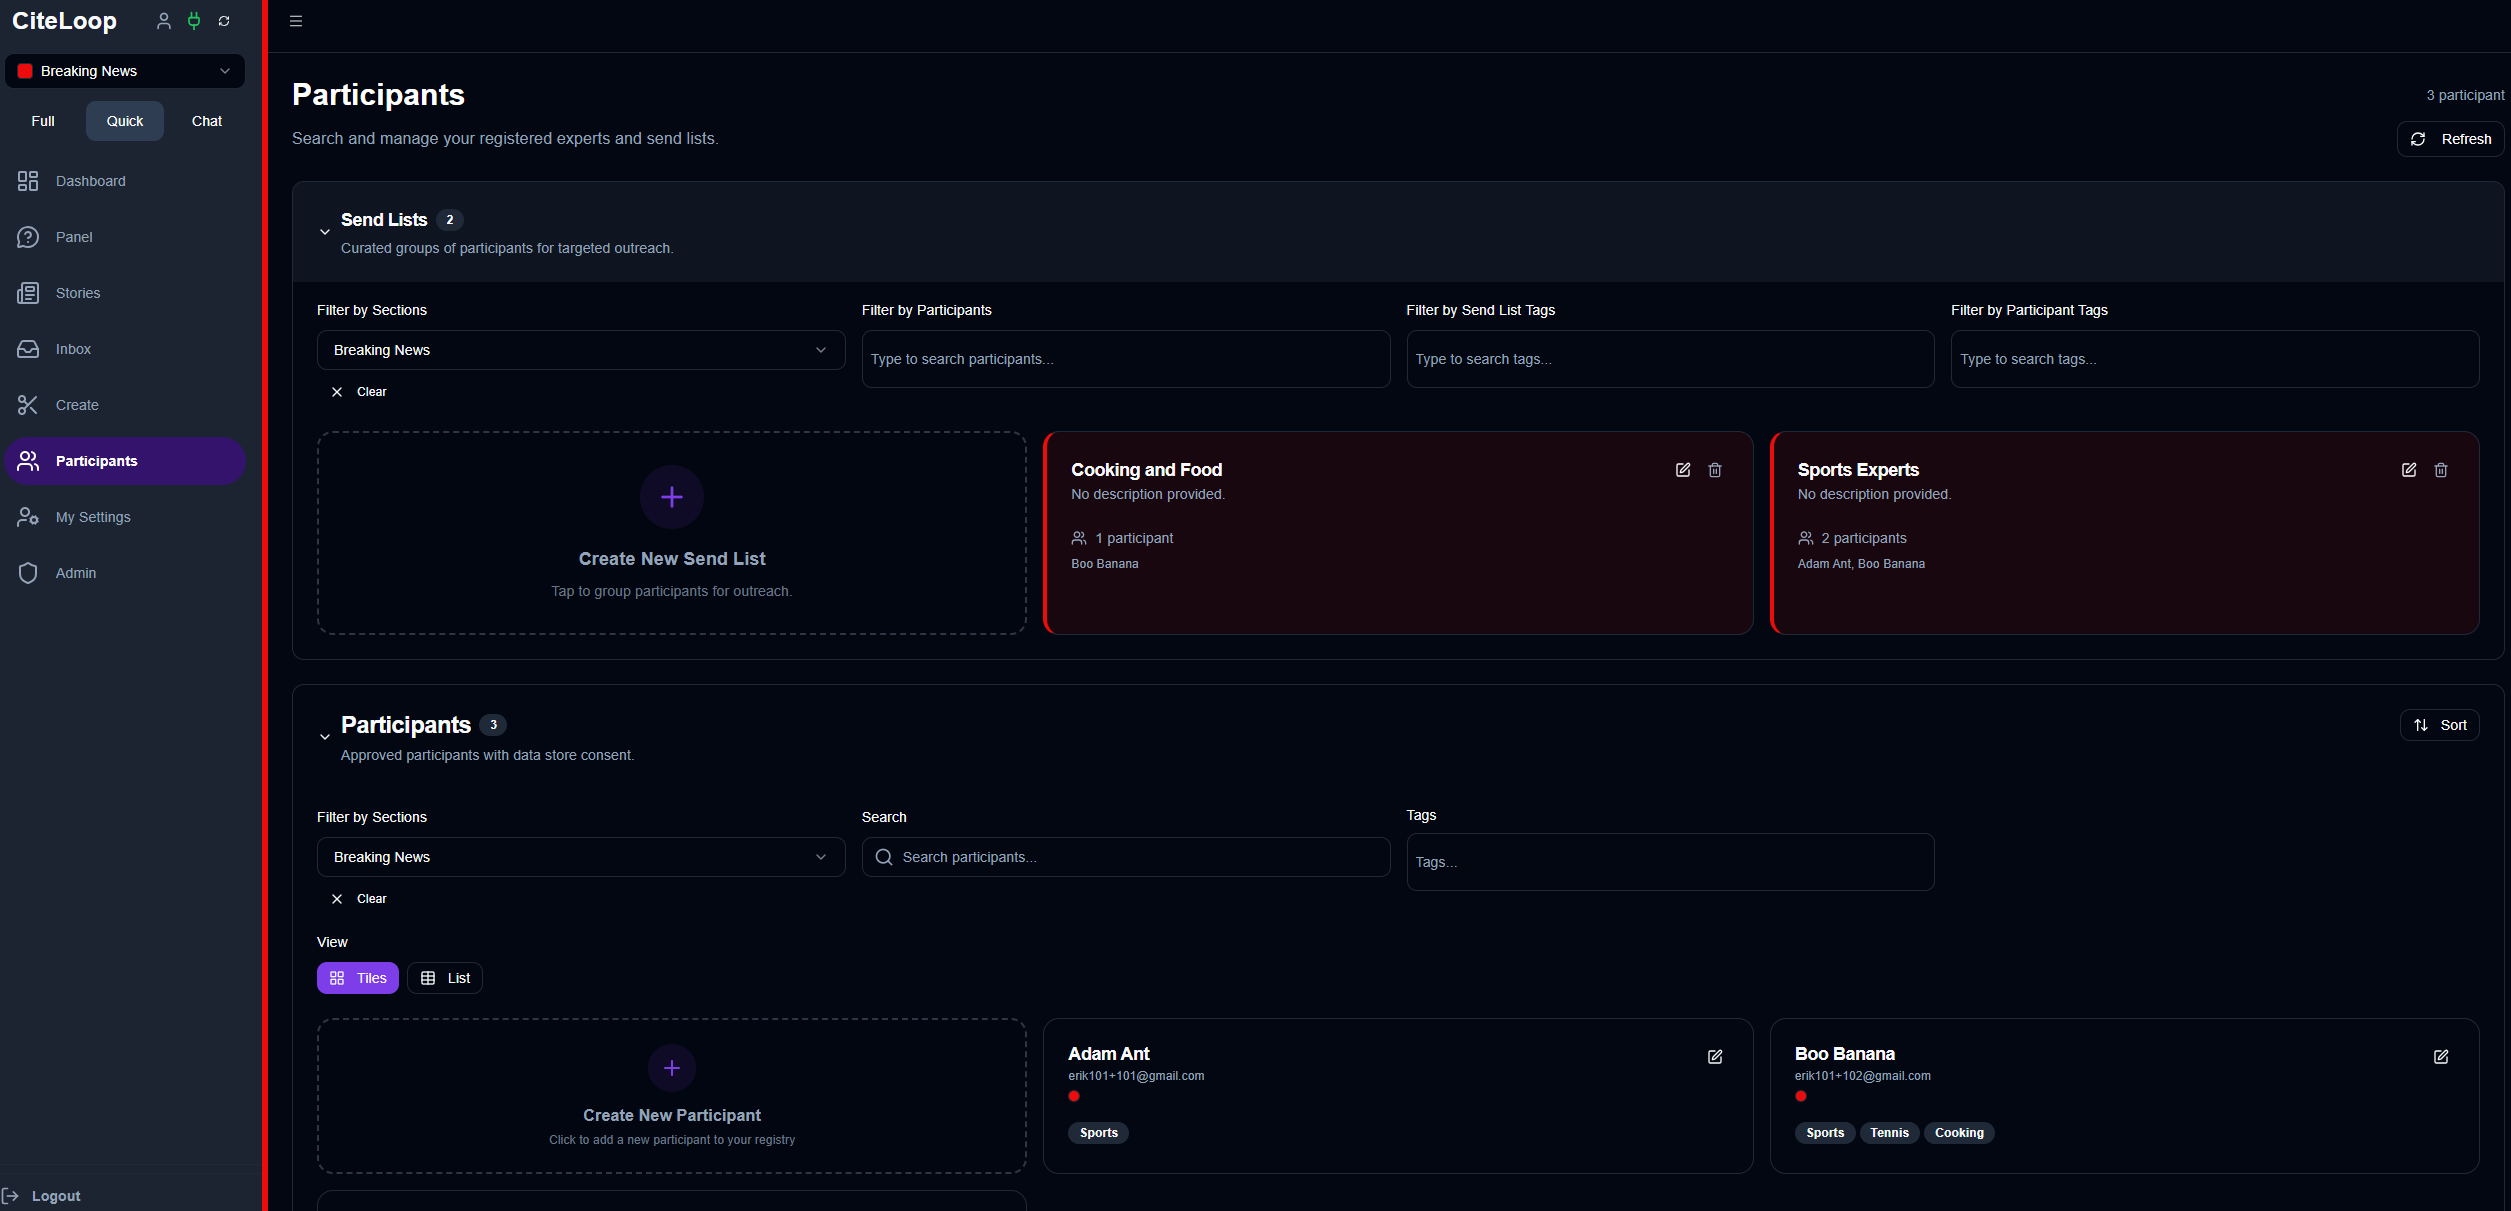
Task: Click the Sort button
Action: pyautogui.click(x=2439, y=725)
